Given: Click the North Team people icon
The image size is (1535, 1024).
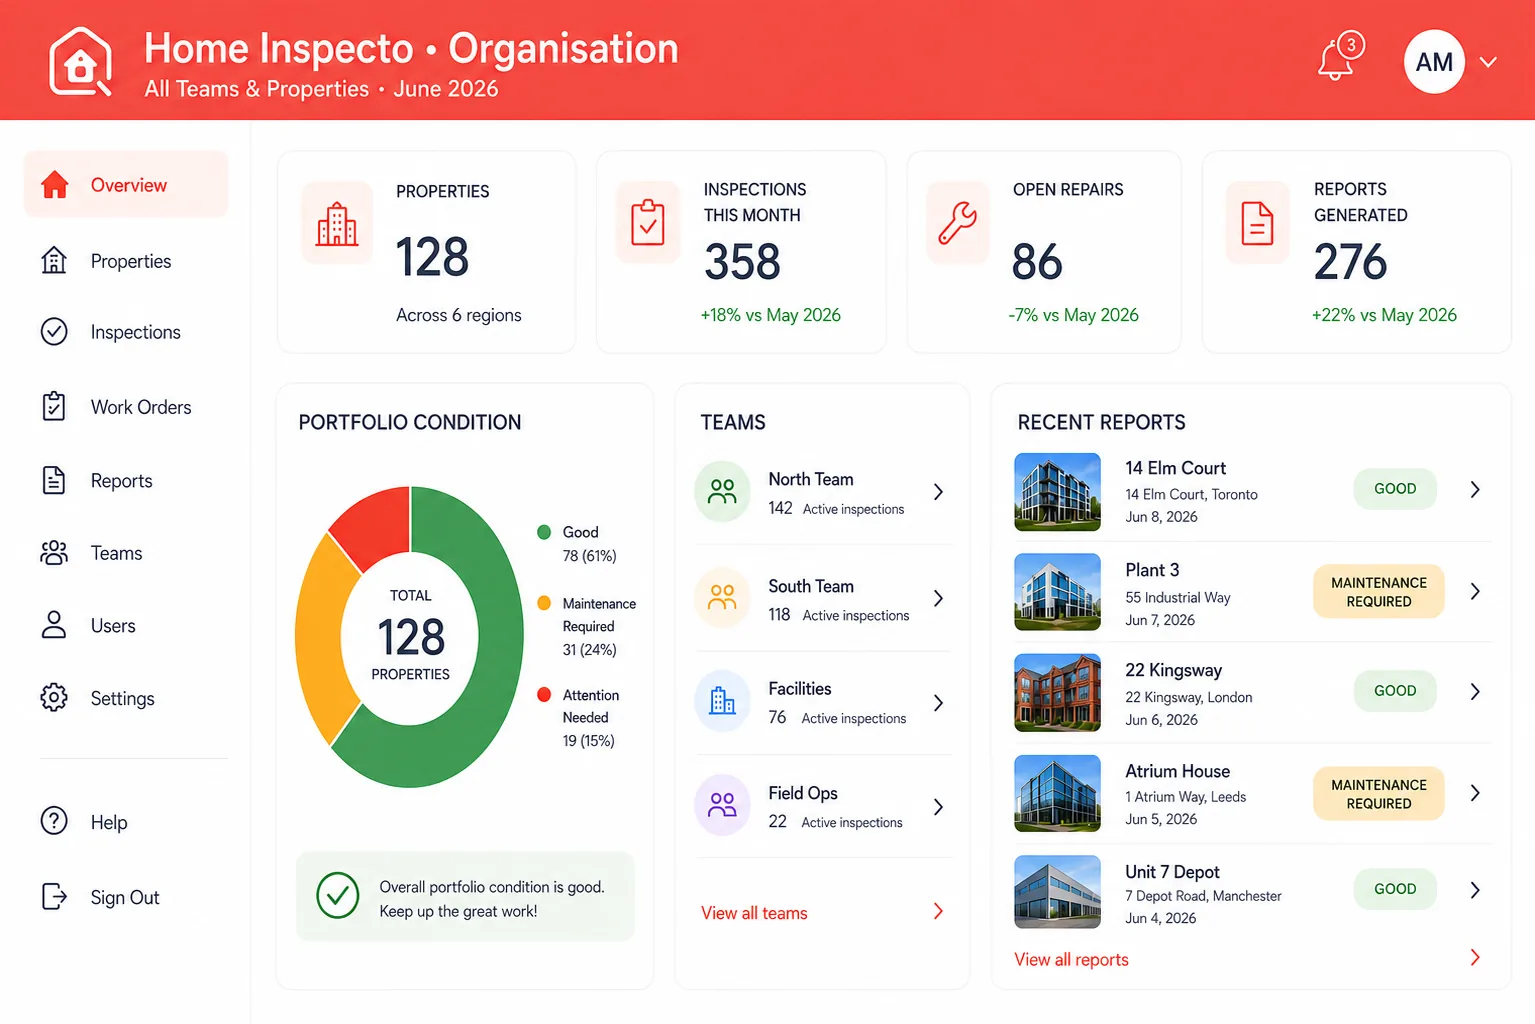Looking at the screenshot, I should point(722,491).
